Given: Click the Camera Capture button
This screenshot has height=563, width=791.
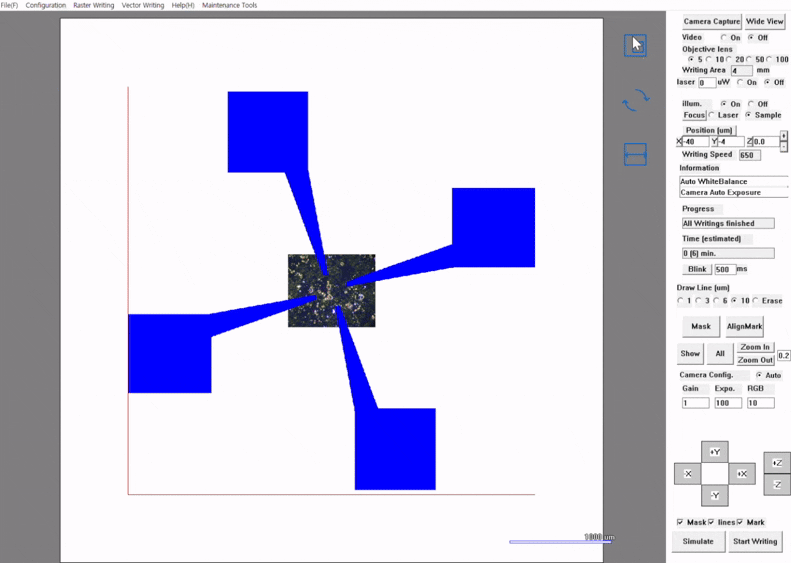Looking at the screenshot, I should (711, 22).
